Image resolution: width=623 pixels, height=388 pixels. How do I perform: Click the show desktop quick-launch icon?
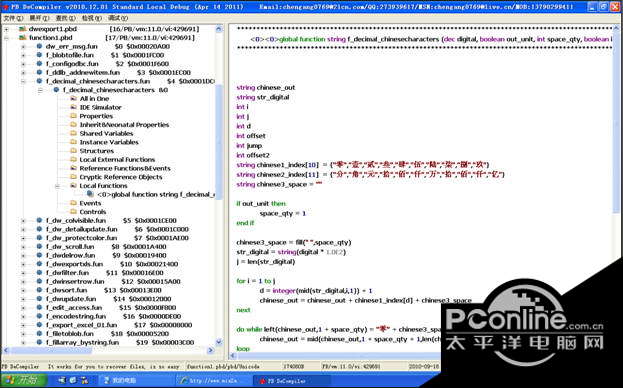[x=62, y=380]
